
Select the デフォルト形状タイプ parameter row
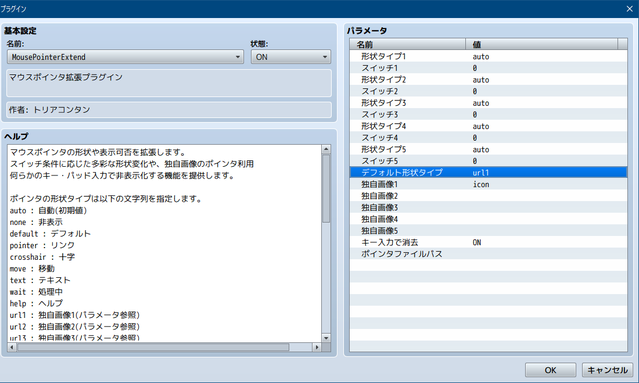488,172
